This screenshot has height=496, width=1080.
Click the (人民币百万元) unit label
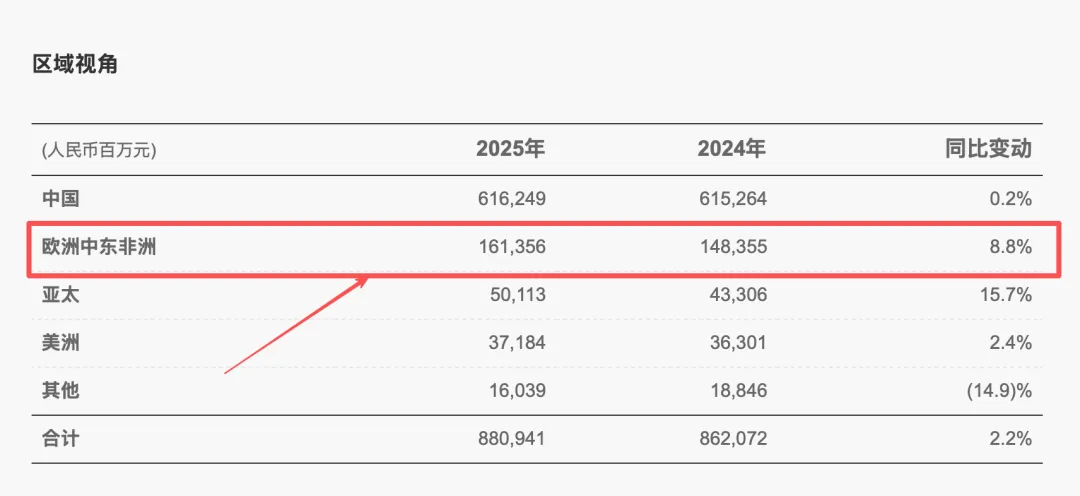99,151
